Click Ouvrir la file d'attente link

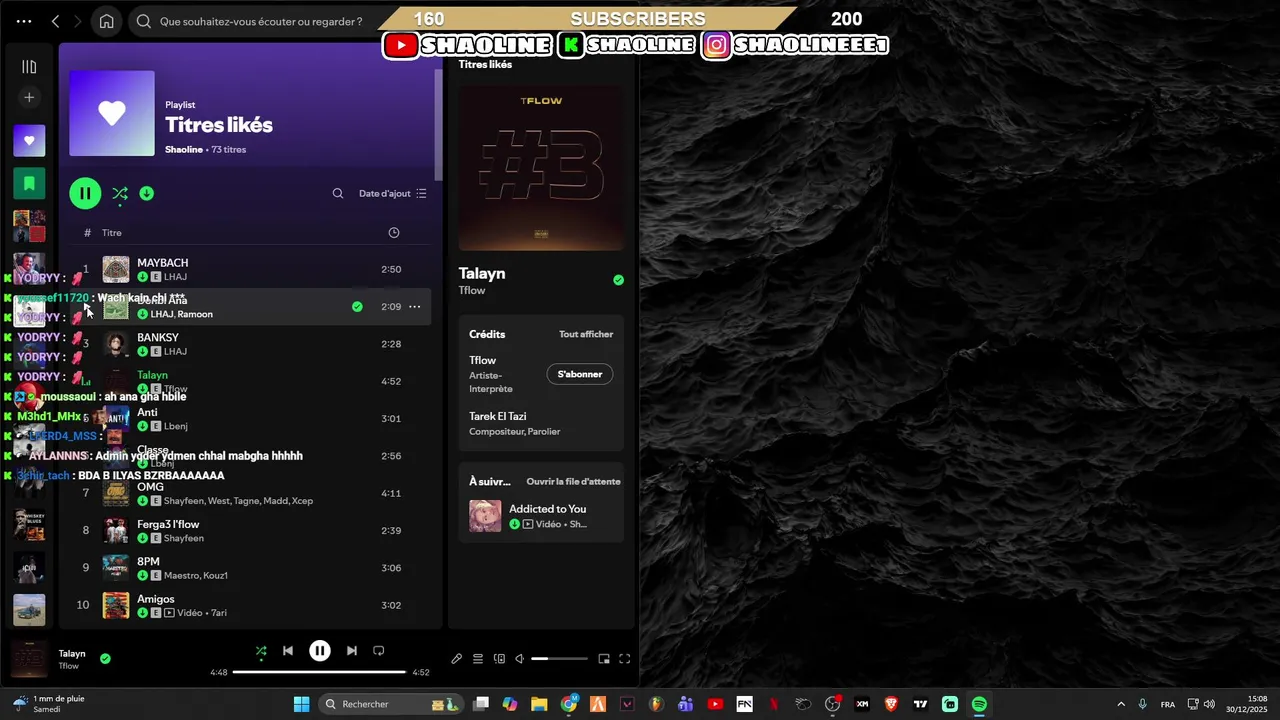tap(574, 481)
